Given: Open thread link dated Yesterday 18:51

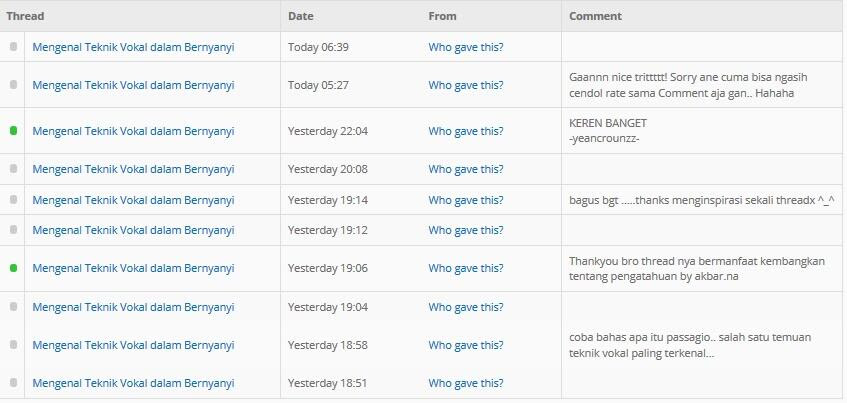Looking at the screenshot, I should point(133,384).
